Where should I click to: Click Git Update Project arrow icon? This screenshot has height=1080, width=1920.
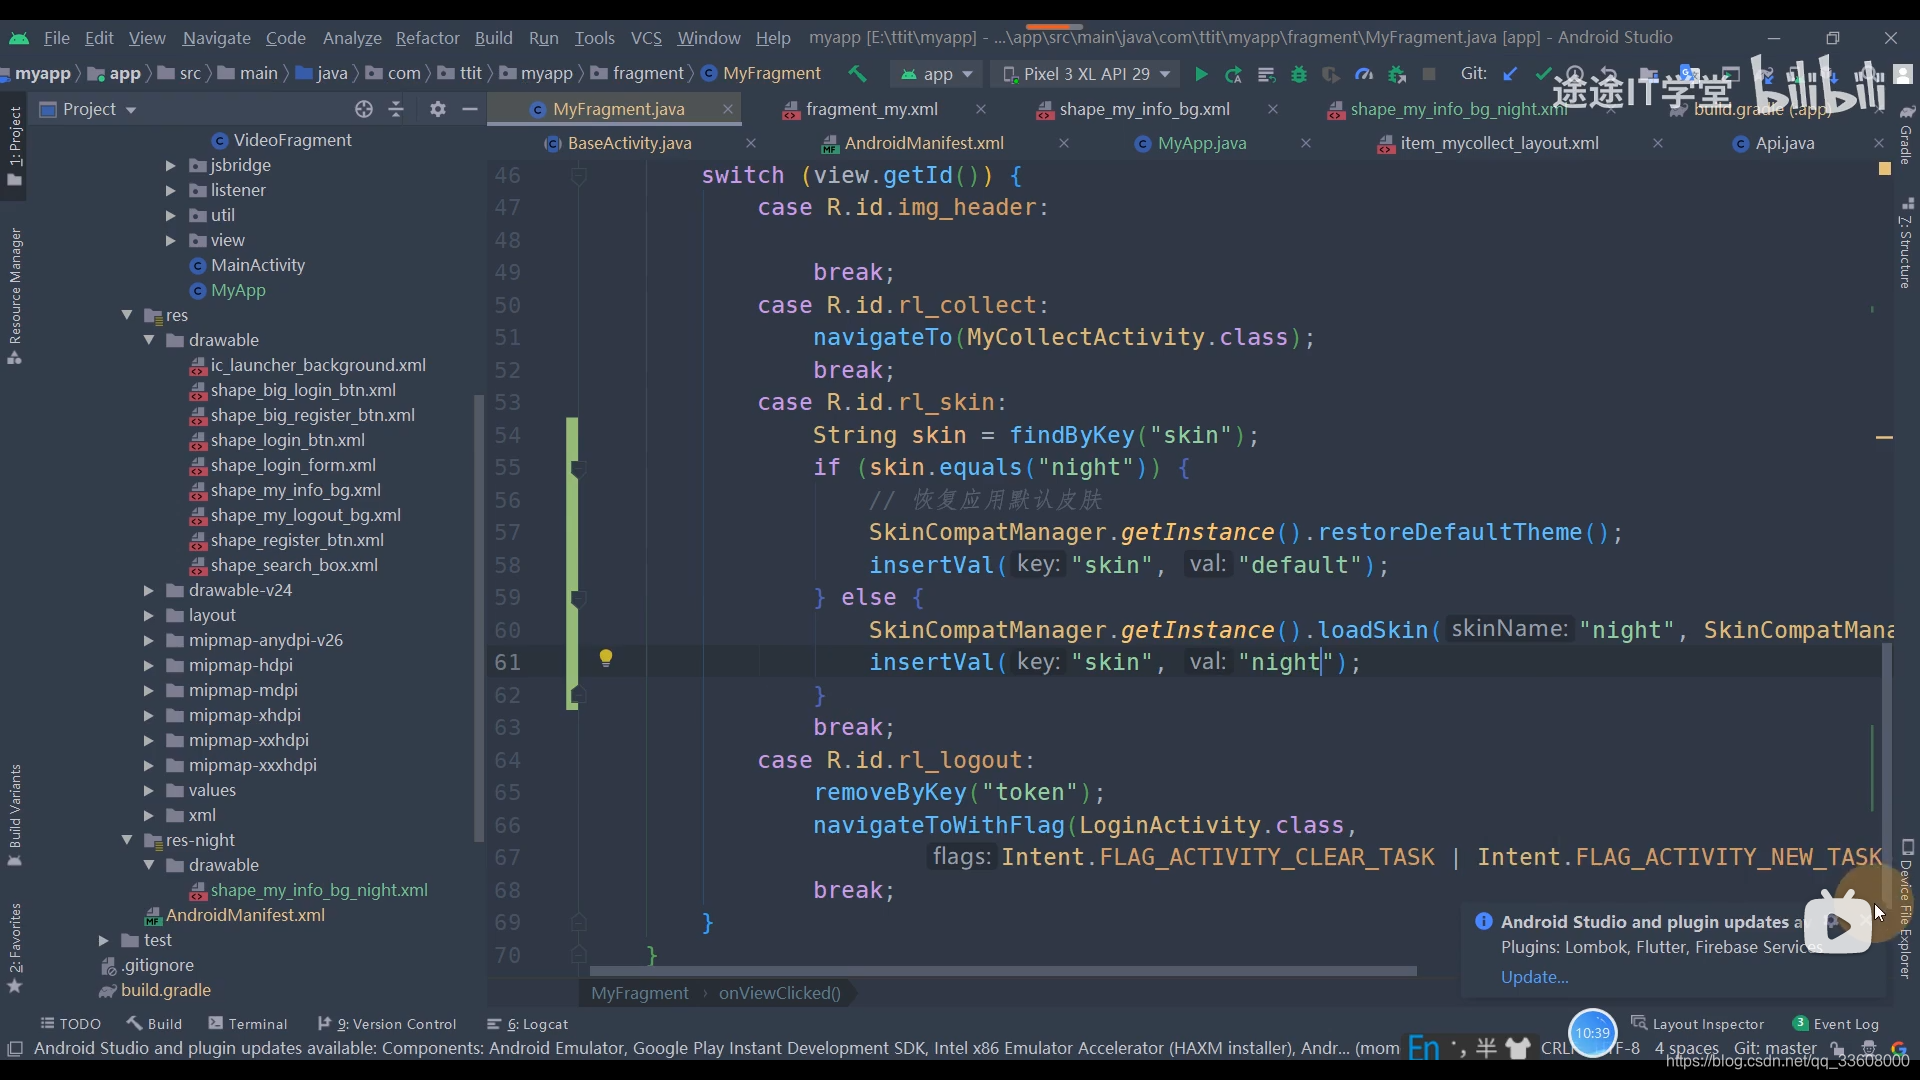pos(1510,74)
